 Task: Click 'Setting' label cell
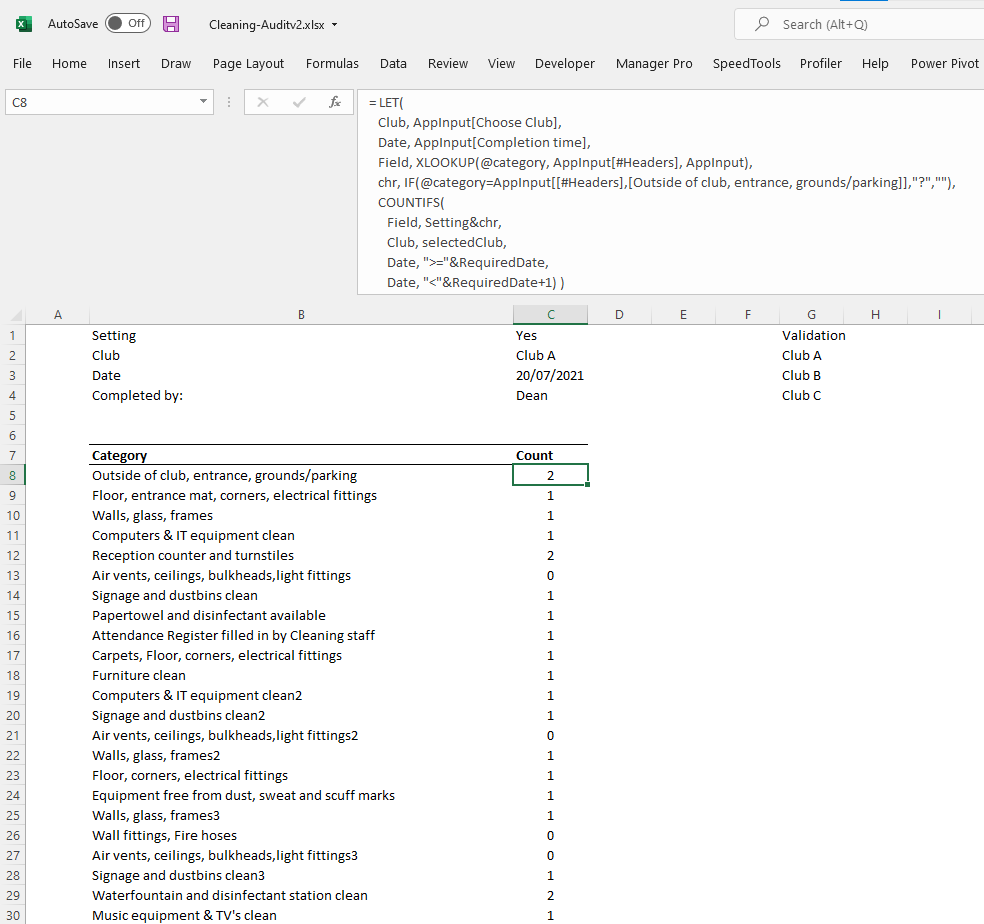(x=301, y=335)
